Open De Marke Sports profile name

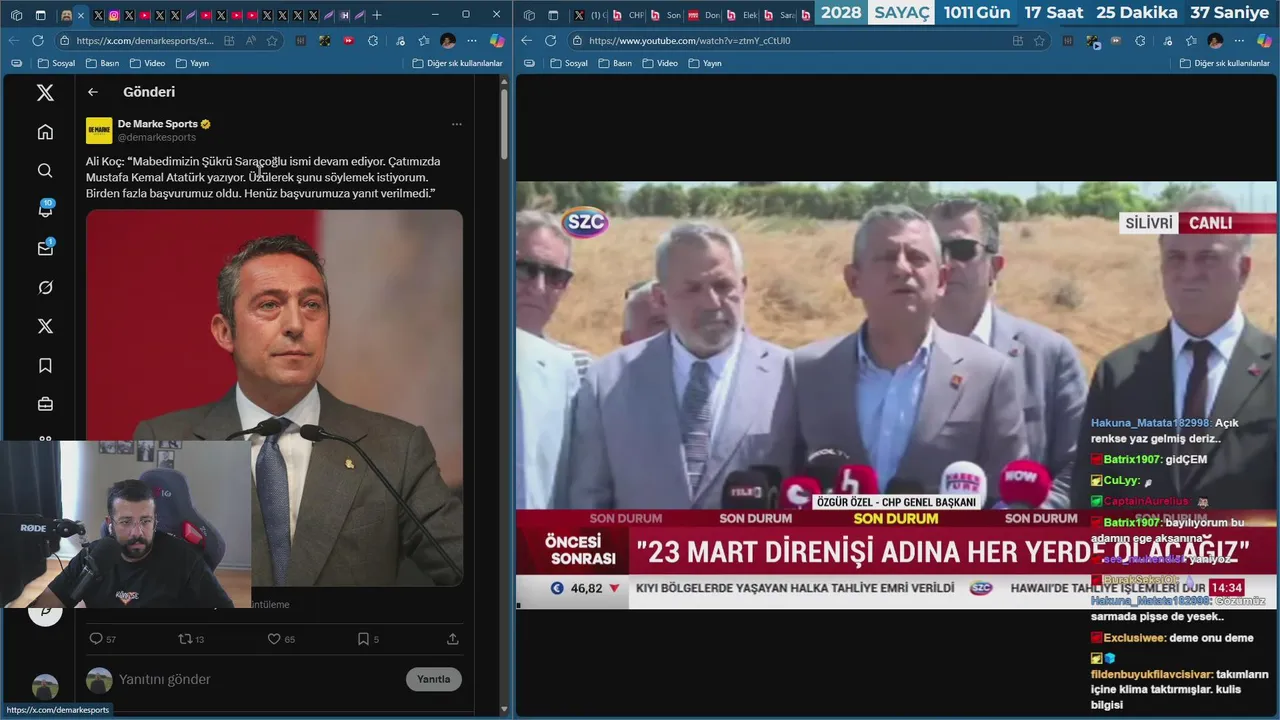click(158, 124)
